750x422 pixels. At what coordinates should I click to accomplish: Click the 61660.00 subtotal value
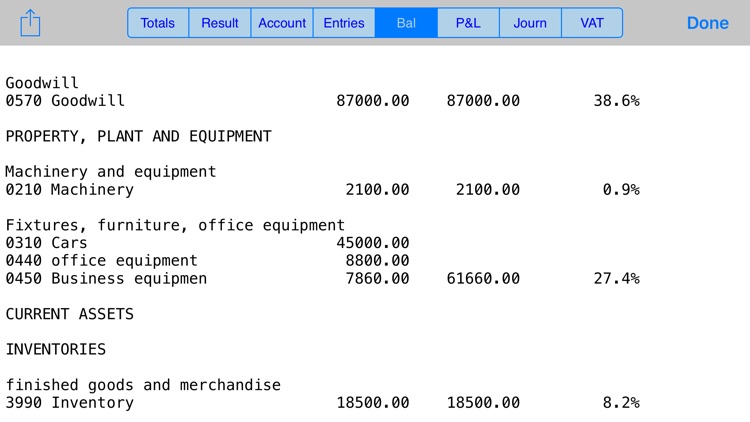coord(483,278)
